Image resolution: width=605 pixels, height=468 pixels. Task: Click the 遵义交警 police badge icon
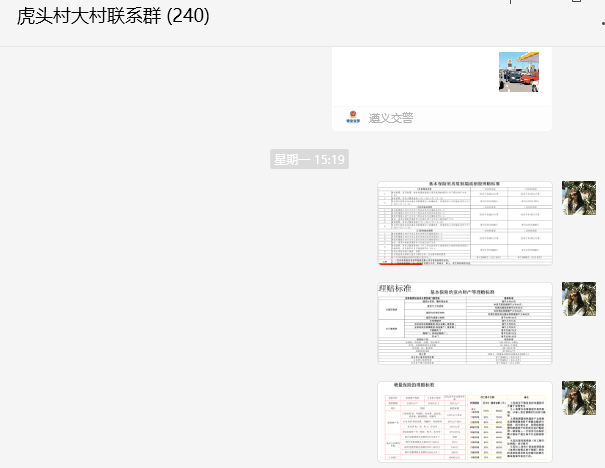[352, 118]
